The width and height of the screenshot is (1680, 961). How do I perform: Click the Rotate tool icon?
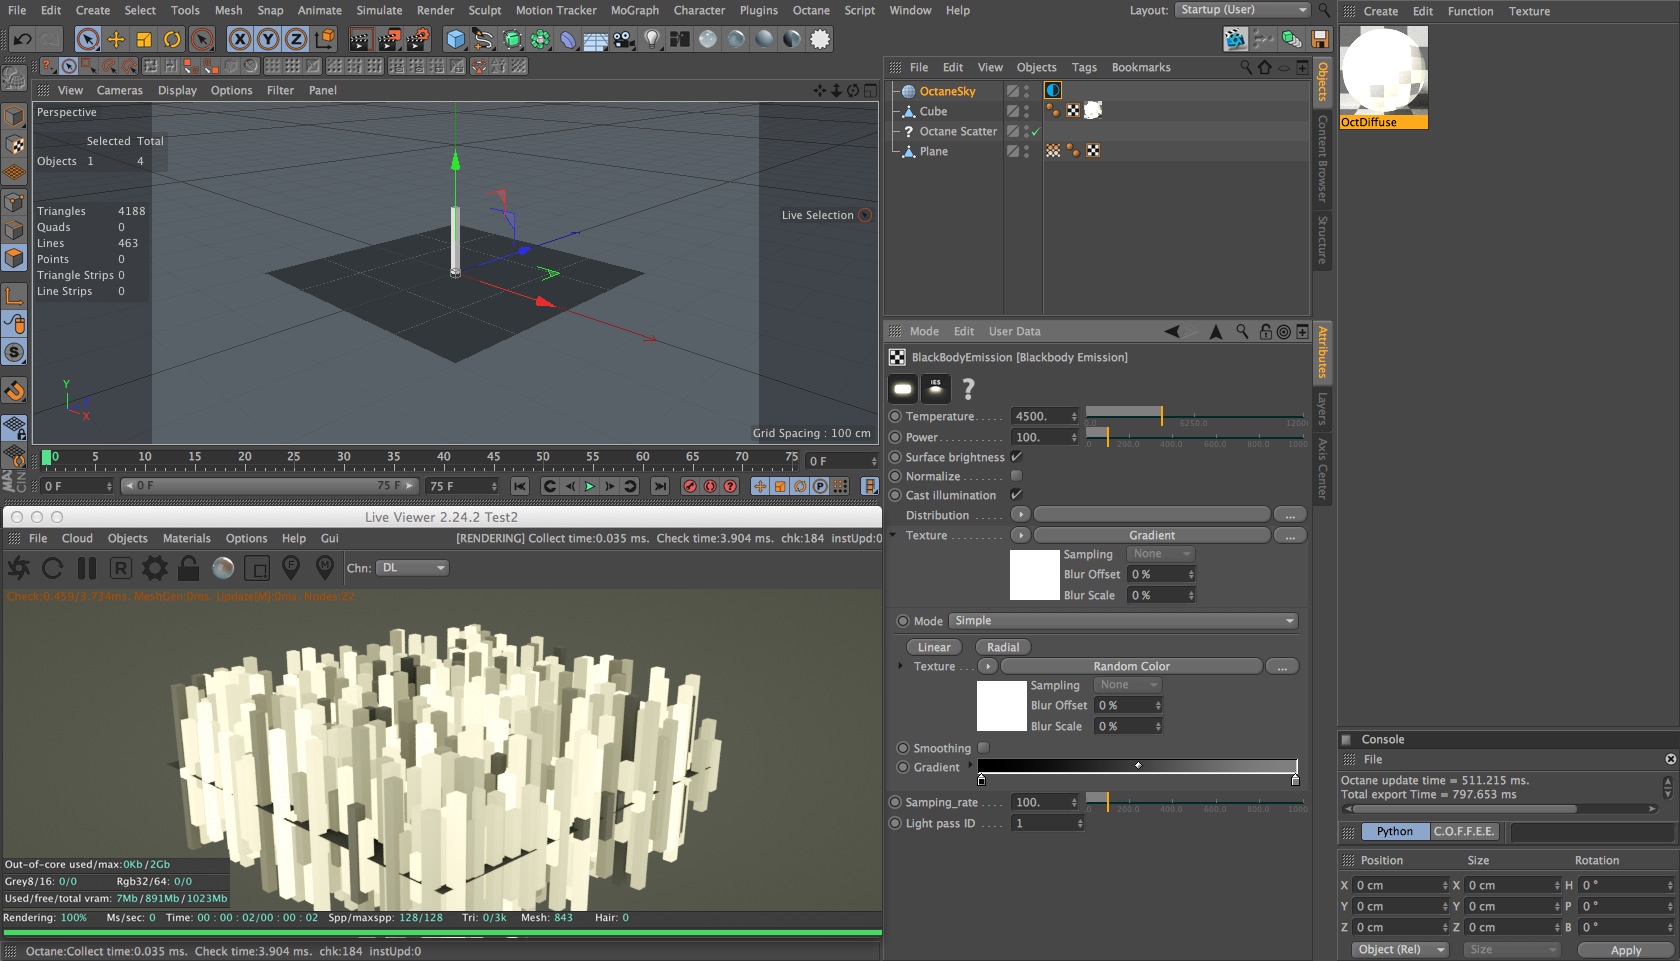pos(172,39)
